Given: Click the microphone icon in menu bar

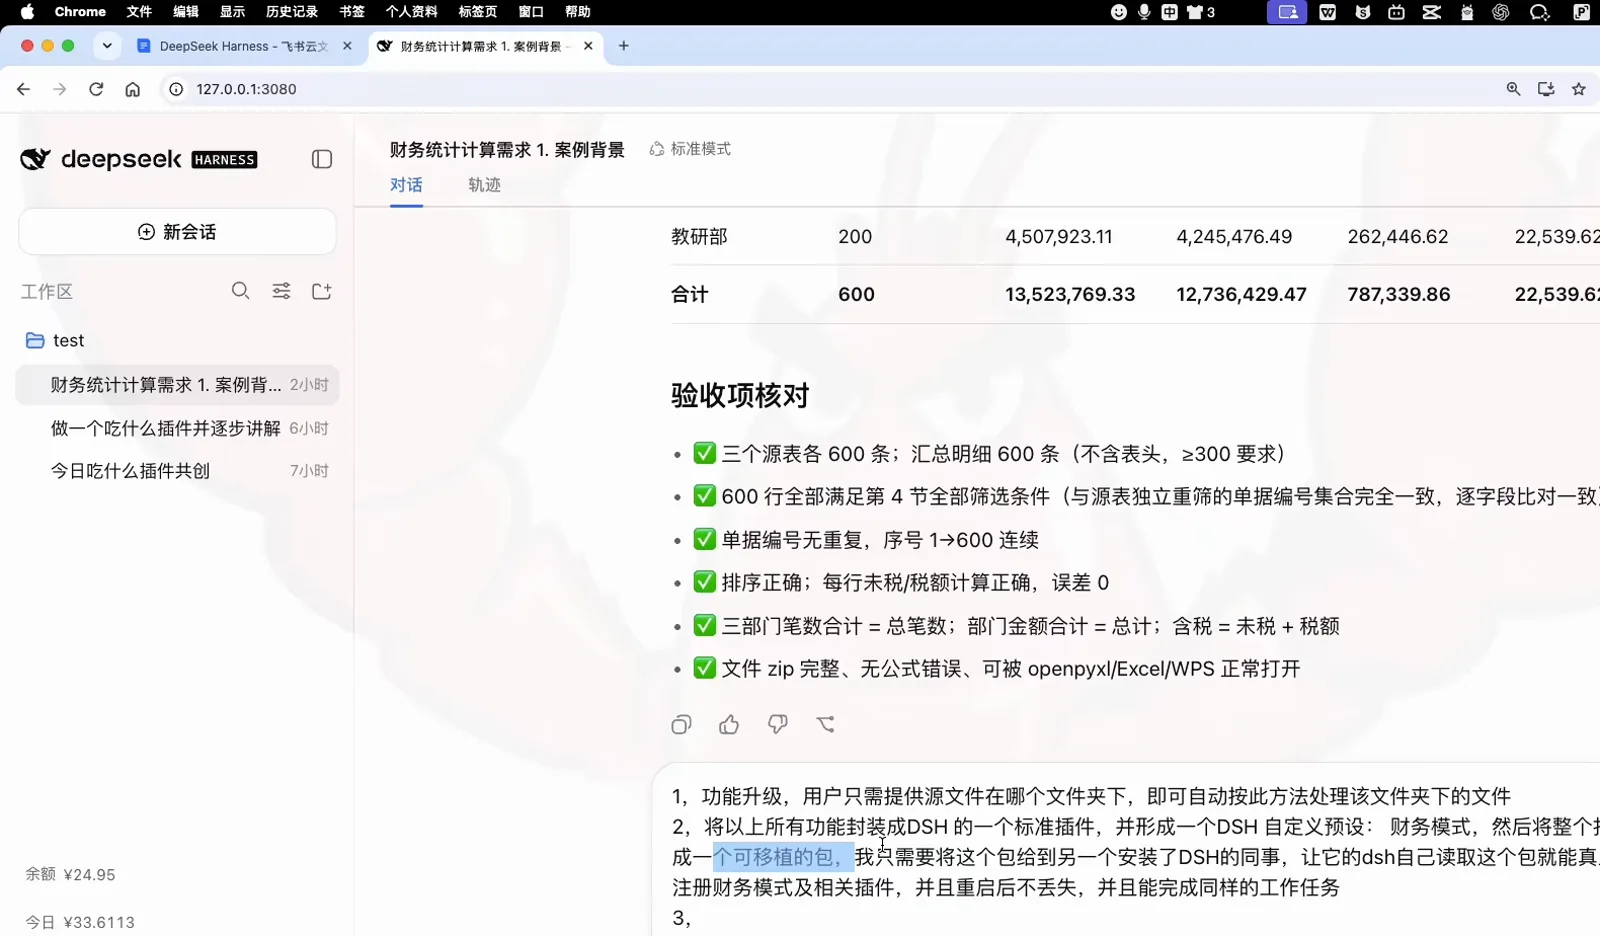Looking at the screenshot, I should 1144,12.
